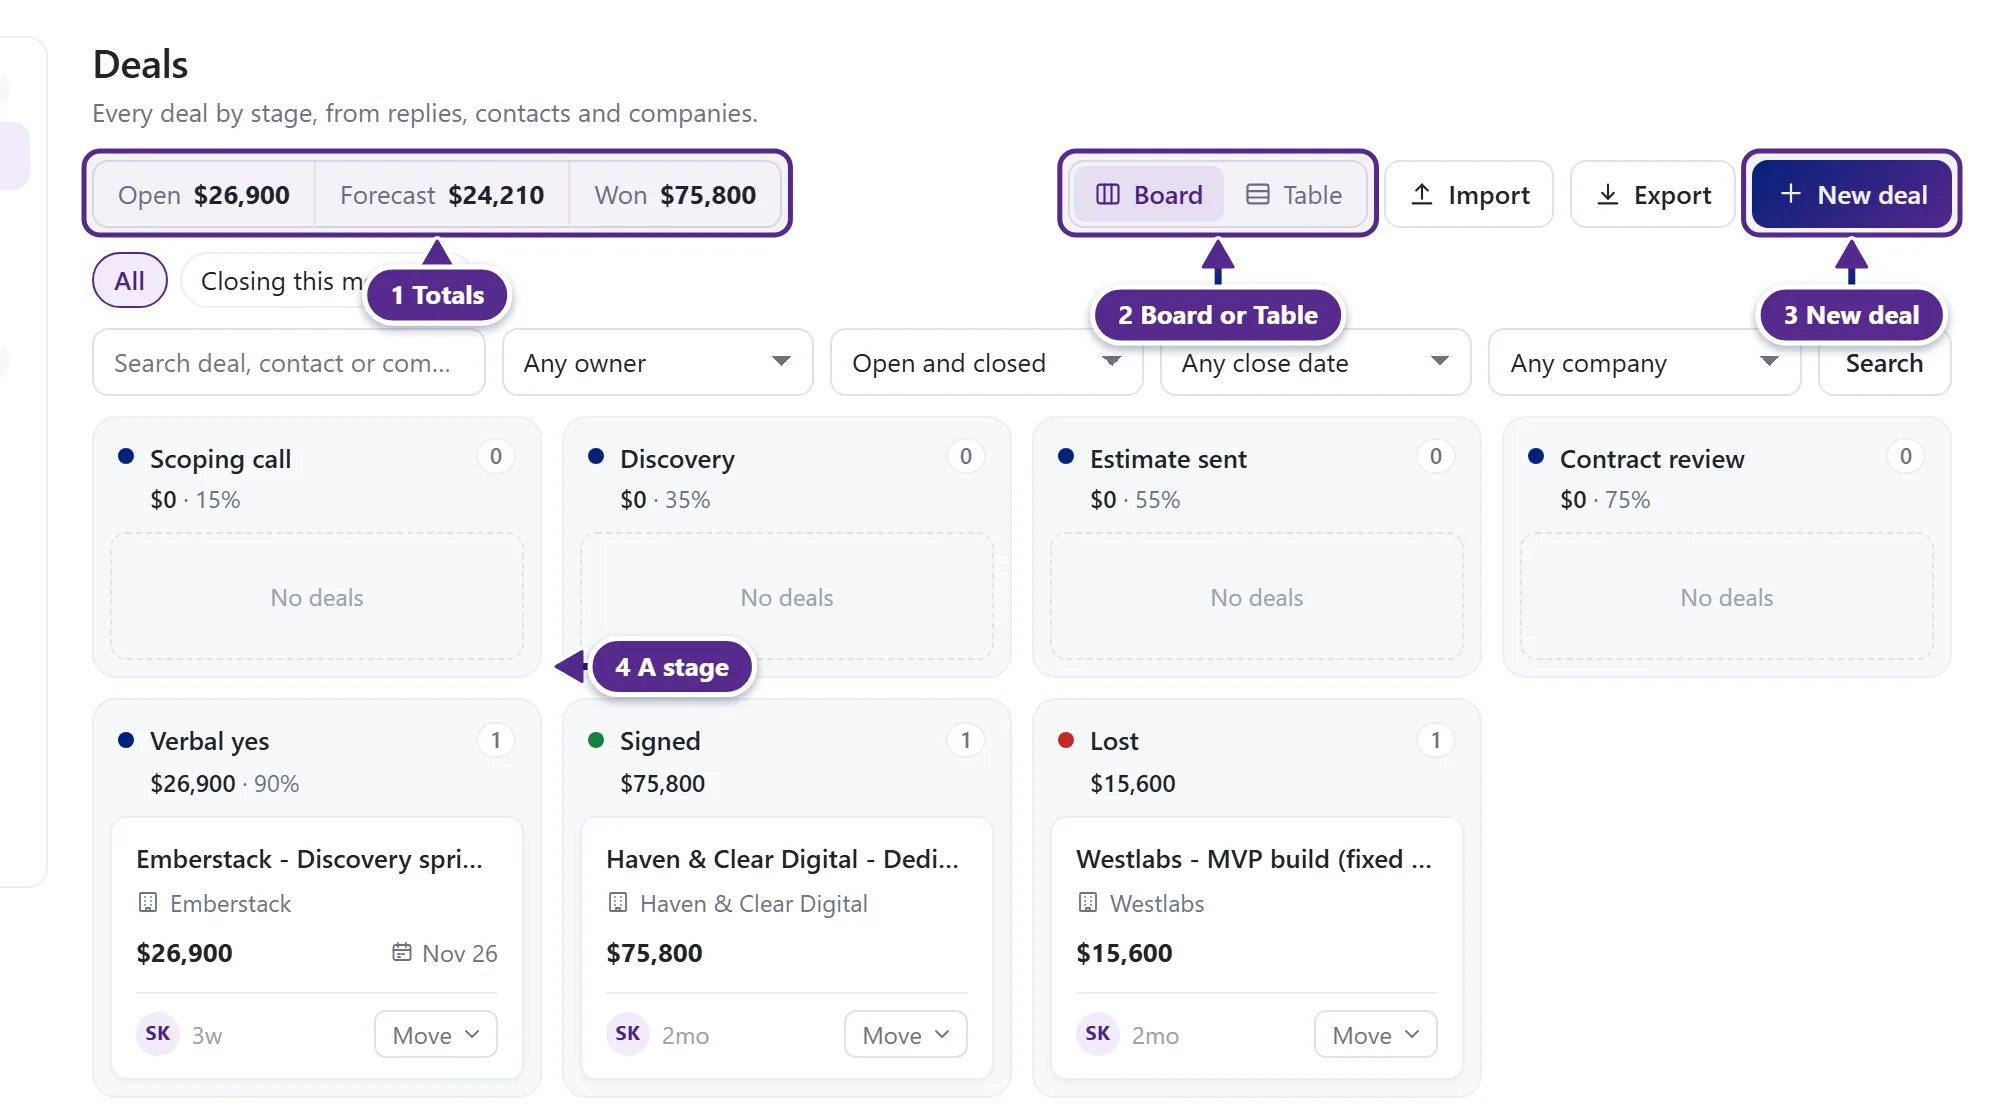Open the Haven & Clear Digital deal title
Viewport: 2000px width, 1120px height.
pyautogui.click(x=783, y=859)
